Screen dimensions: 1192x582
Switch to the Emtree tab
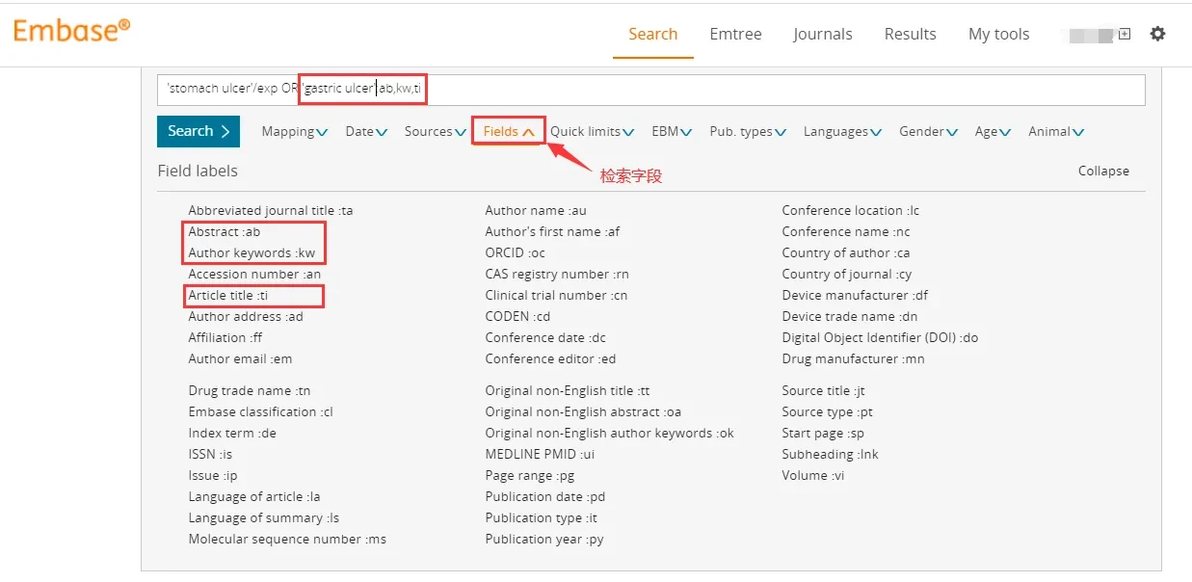735,34
